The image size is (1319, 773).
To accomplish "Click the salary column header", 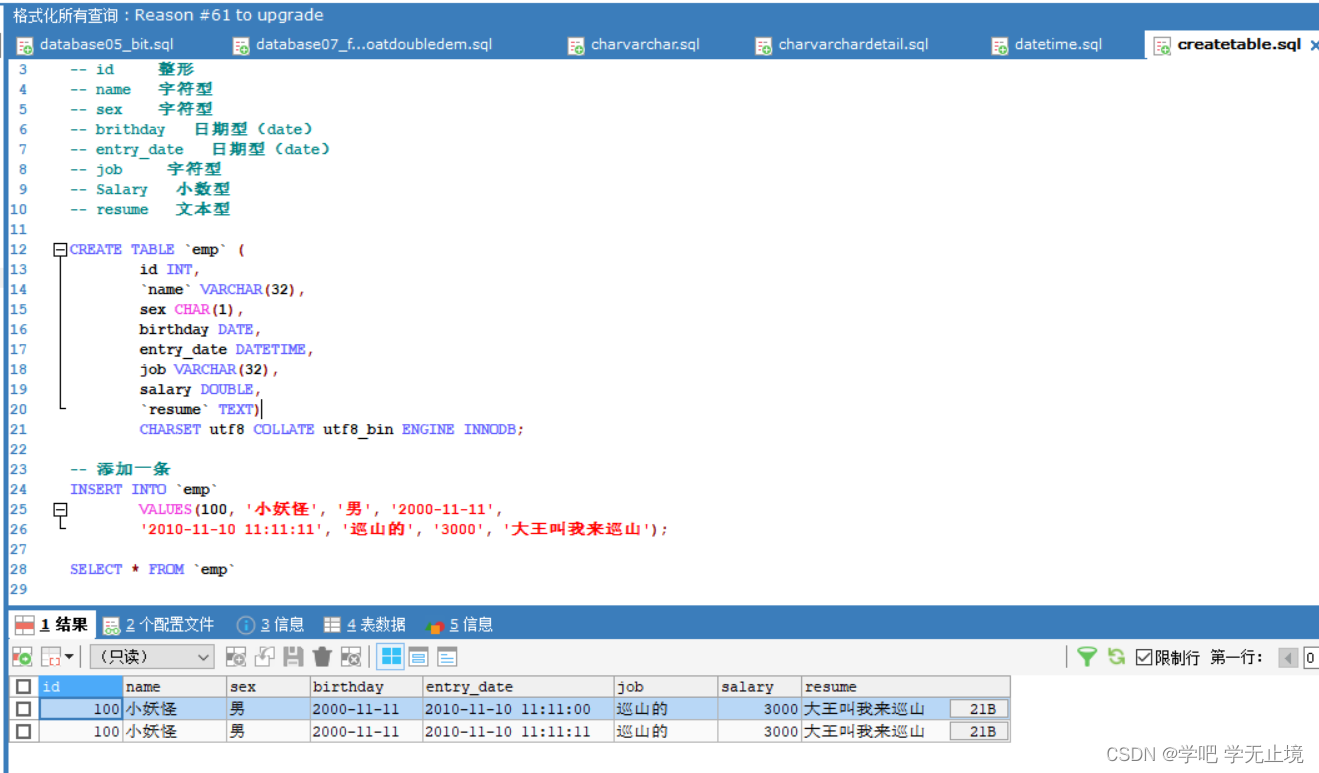I will [760, 687].
